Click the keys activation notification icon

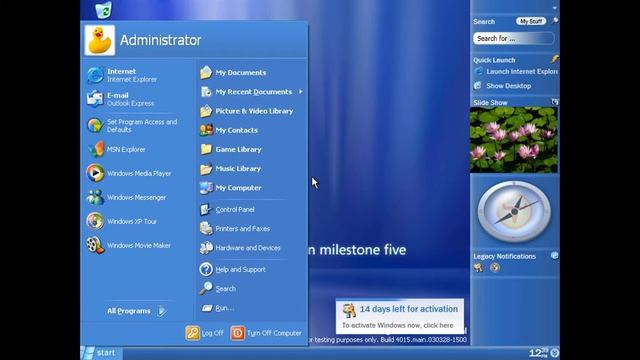pyautogui.click(x=478, y=267)
